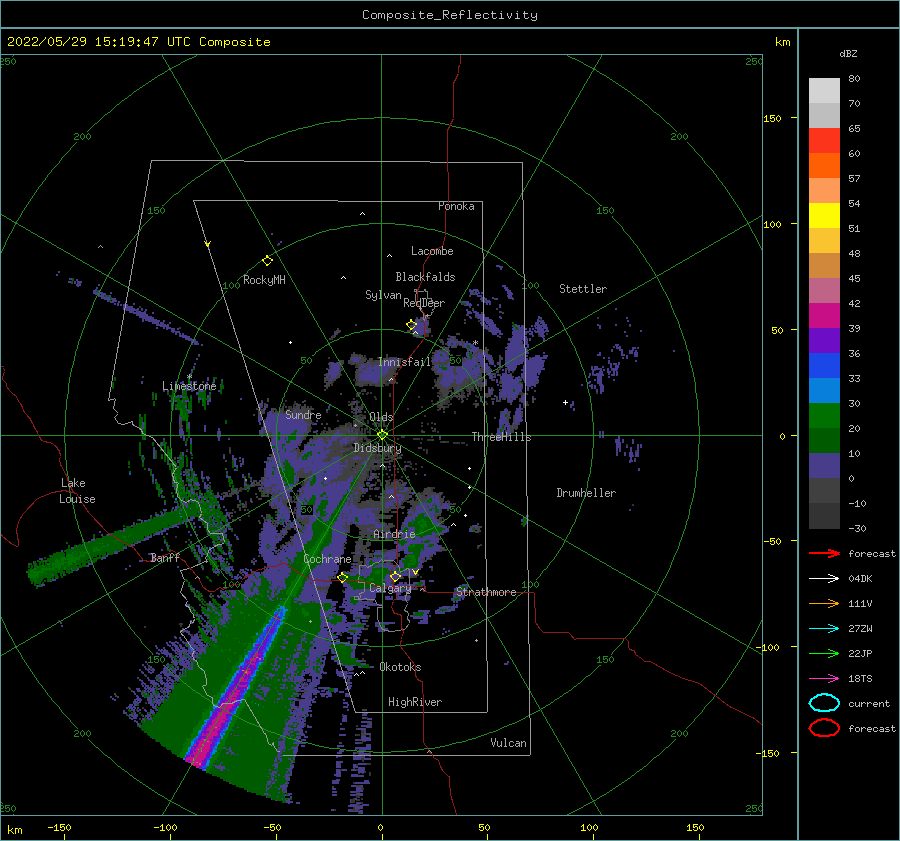The width and height of the screenshot is (900, 841).
Task: Click the red forecast arrow in legend
Action: click(824, 553)
